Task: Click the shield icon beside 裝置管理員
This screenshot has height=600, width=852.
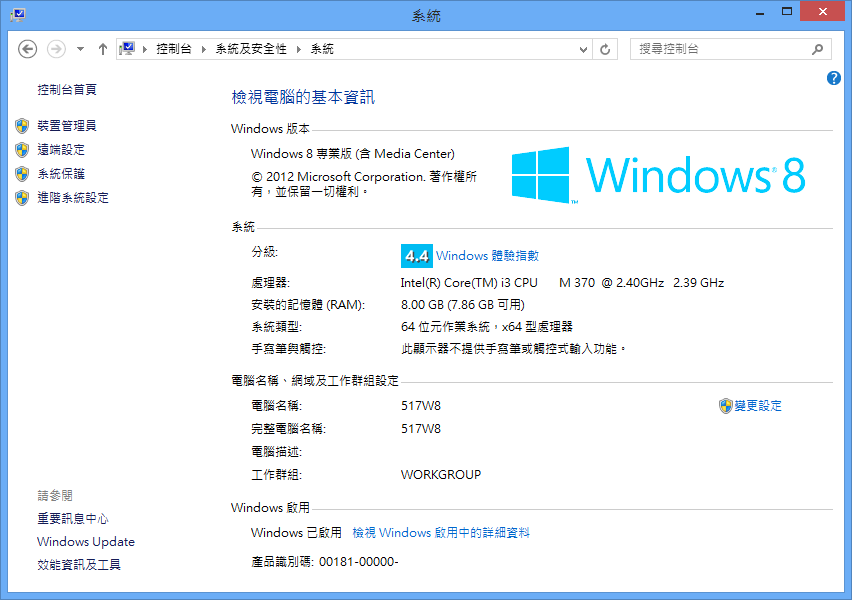Action: (x=22, y=126)
